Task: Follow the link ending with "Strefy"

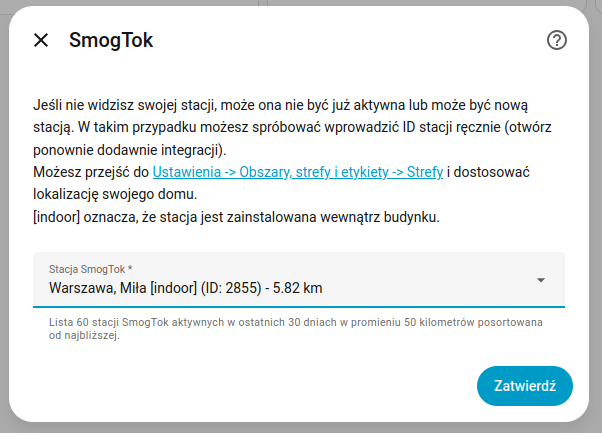Action: click(x=425, y=172)
